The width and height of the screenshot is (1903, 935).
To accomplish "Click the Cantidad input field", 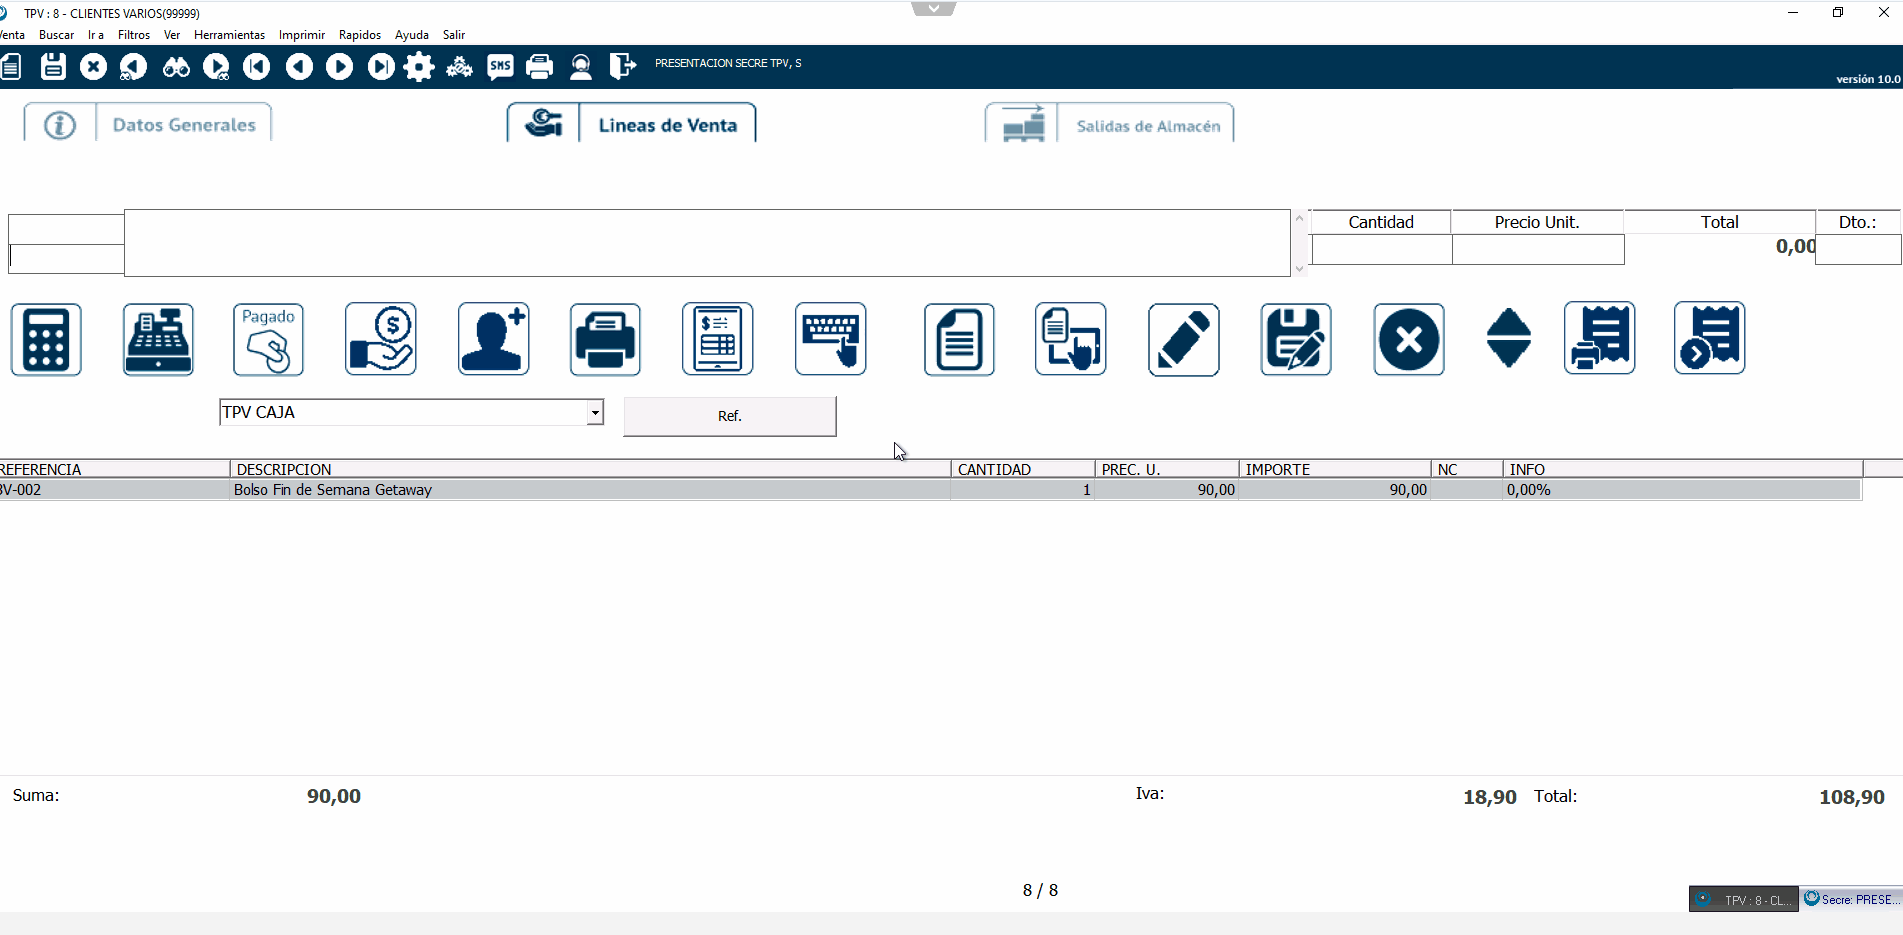I will tap(1380, 250).
